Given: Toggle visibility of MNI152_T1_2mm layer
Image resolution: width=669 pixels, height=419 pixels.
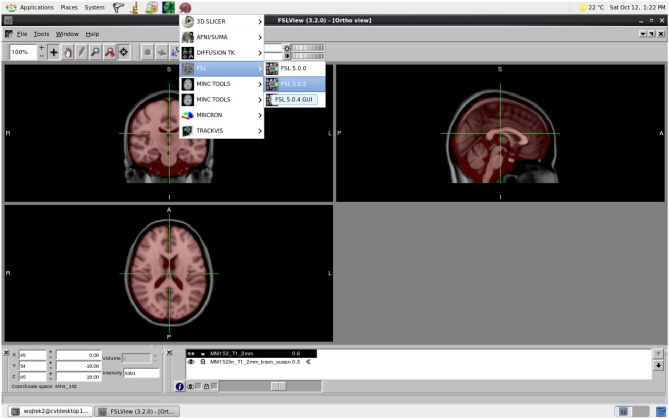Looking at the screenshot, I should (190, 353).
